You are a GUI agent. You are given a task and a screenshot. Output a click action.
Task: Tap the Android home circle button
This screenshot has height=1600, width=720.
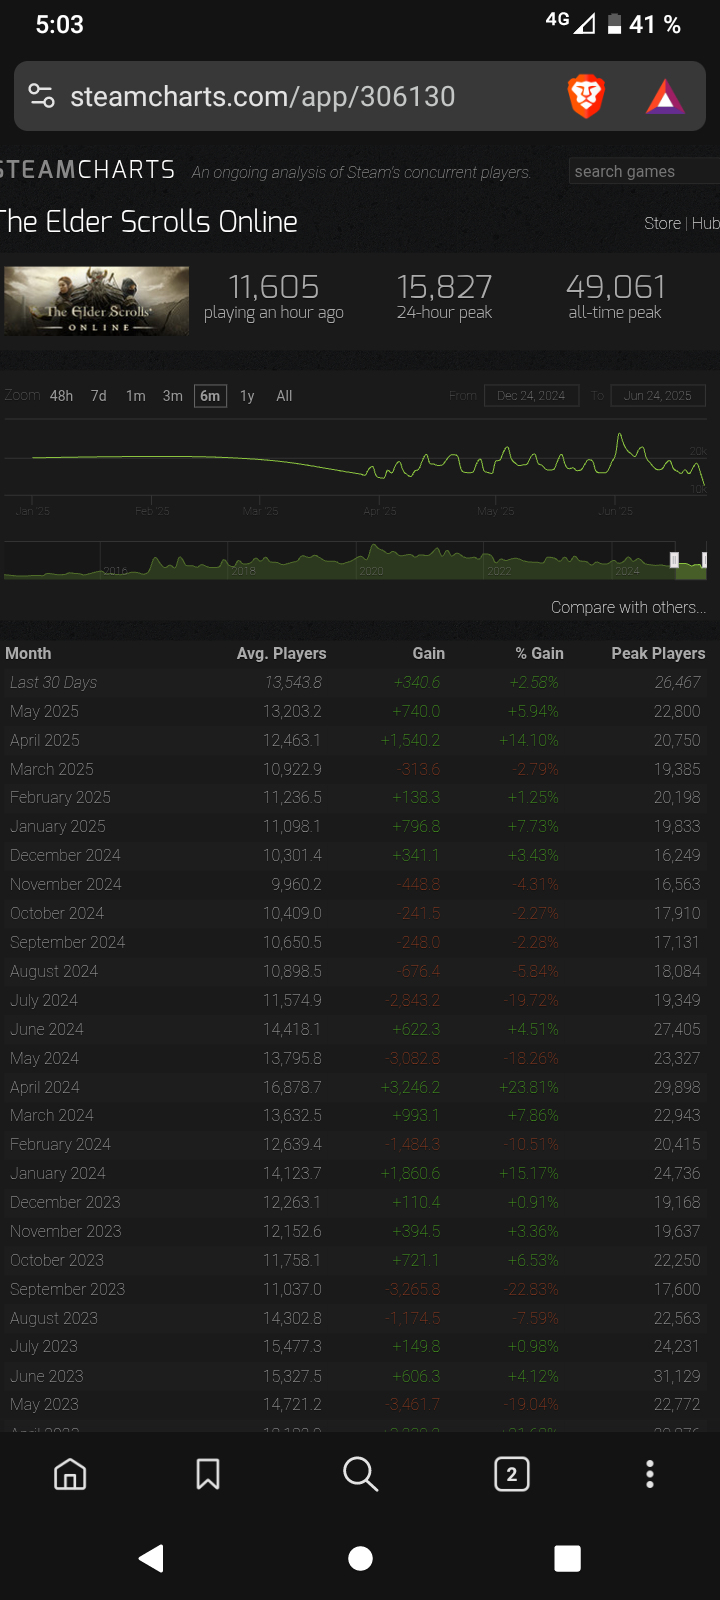(x=360, y=1558)
